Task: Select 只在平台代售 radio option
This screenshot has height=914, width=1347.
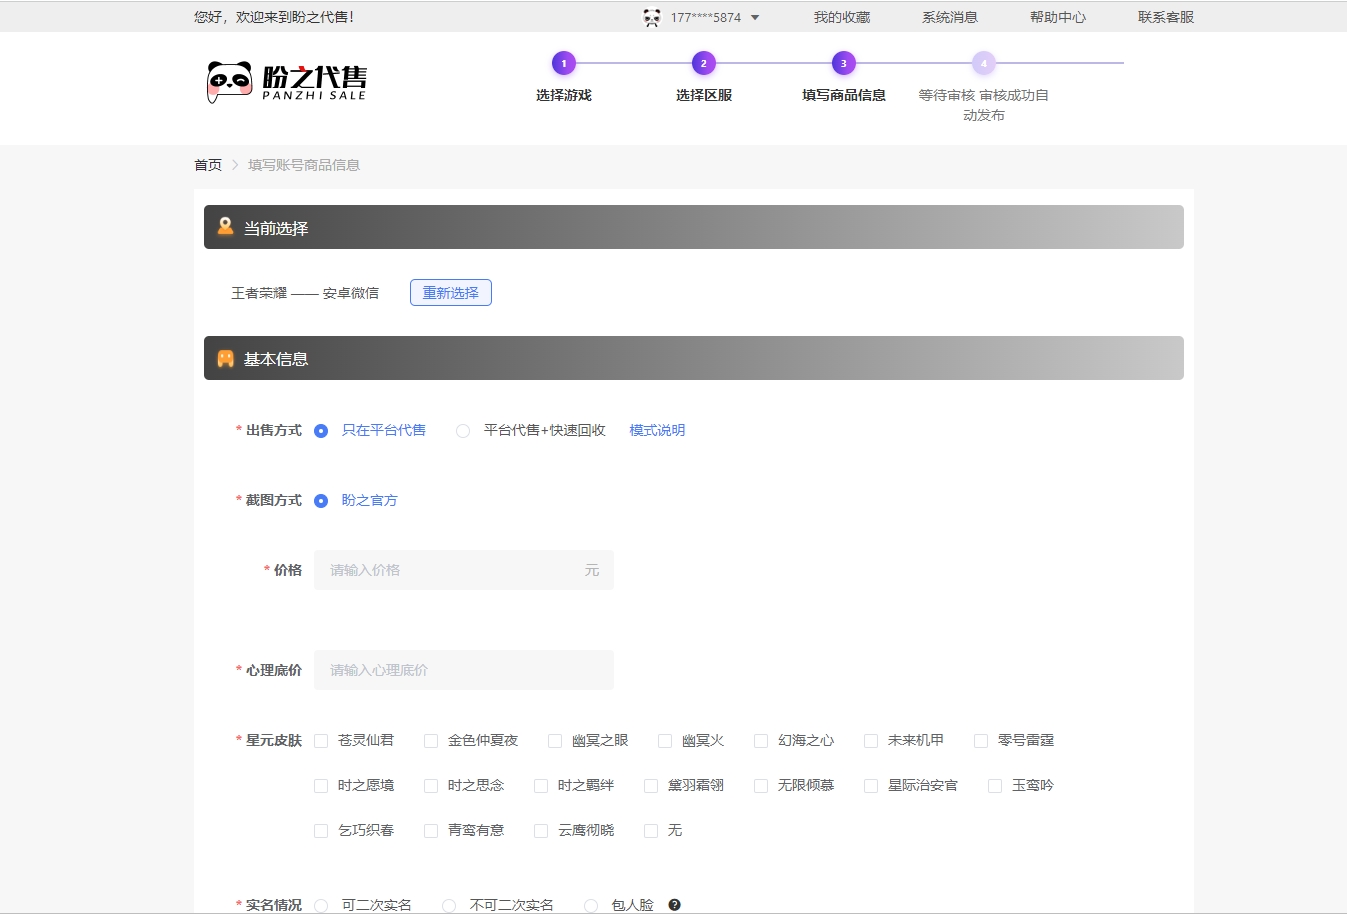Action: click(321, 431)
